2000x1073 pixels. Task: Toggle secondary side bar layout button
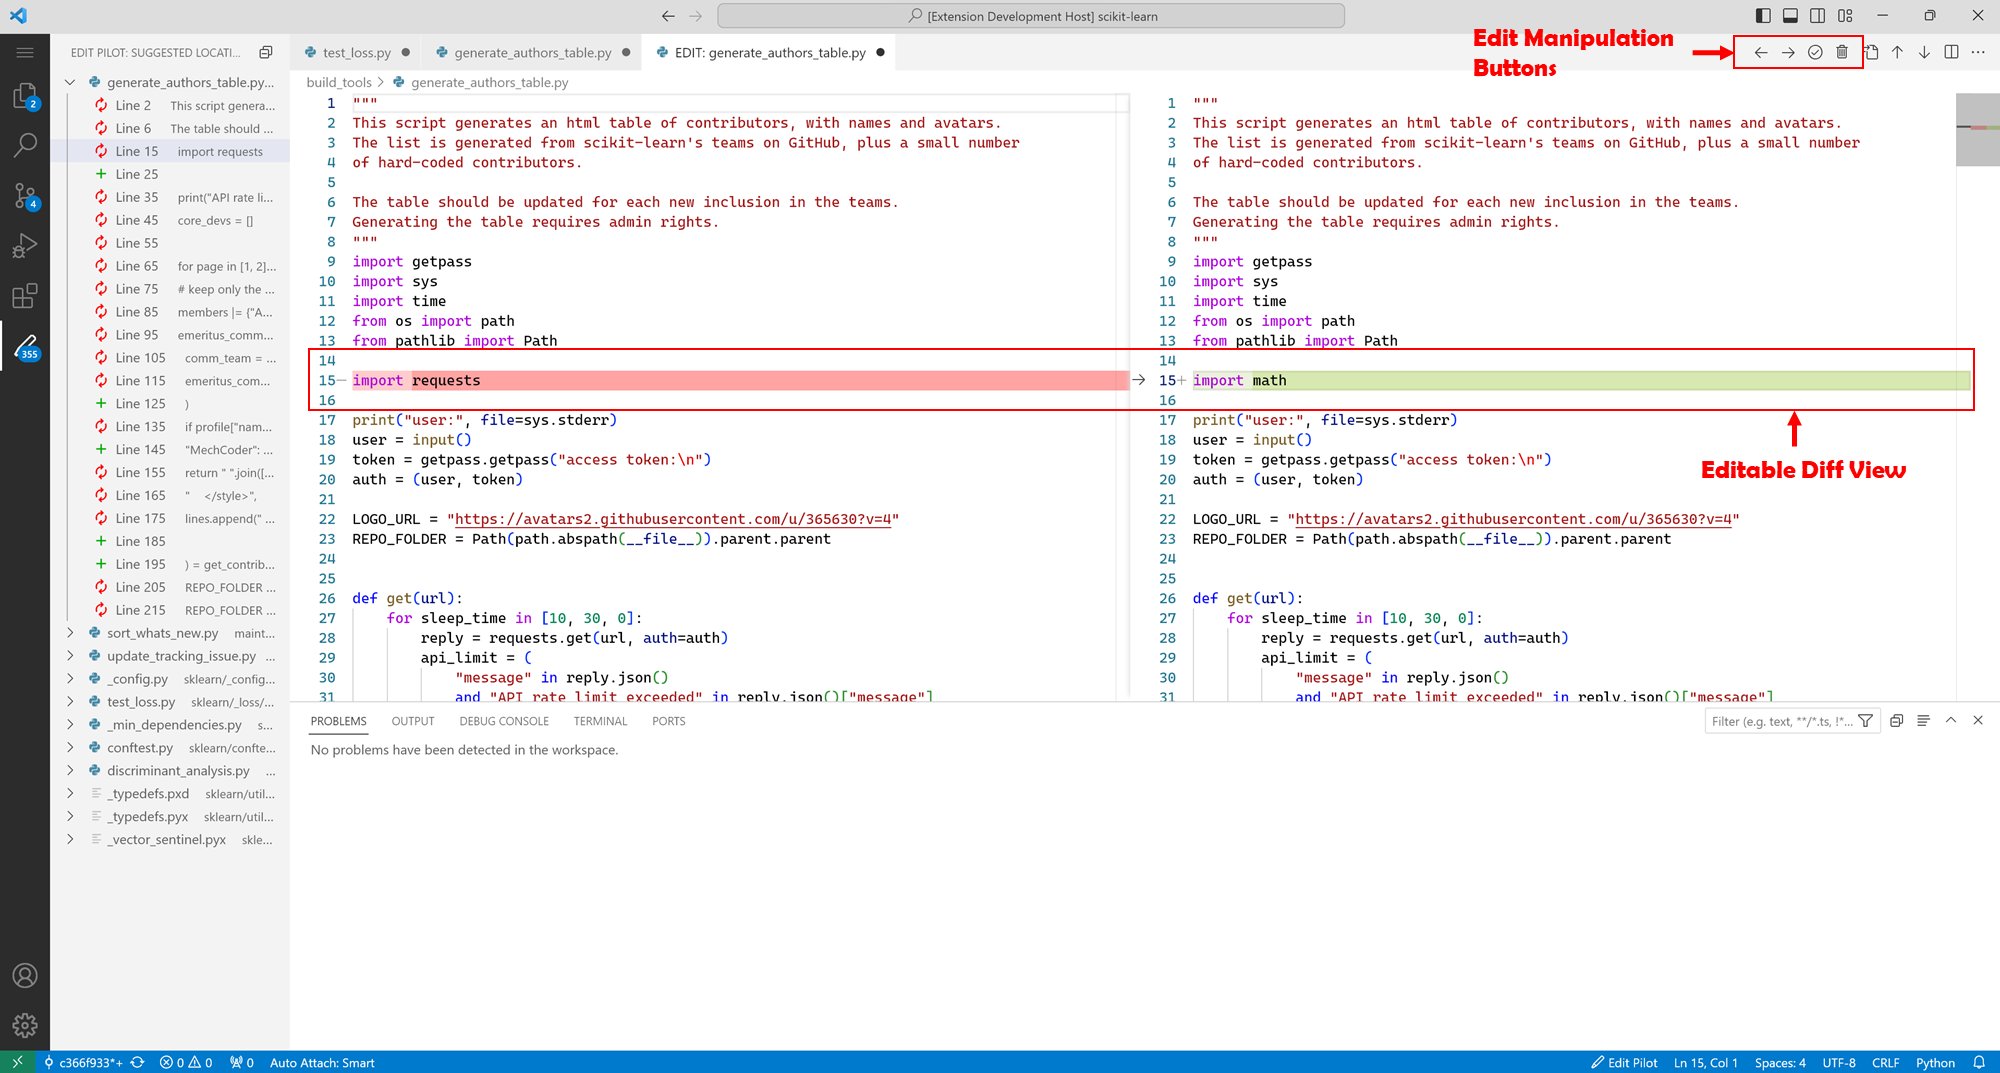click(1817, 16)
